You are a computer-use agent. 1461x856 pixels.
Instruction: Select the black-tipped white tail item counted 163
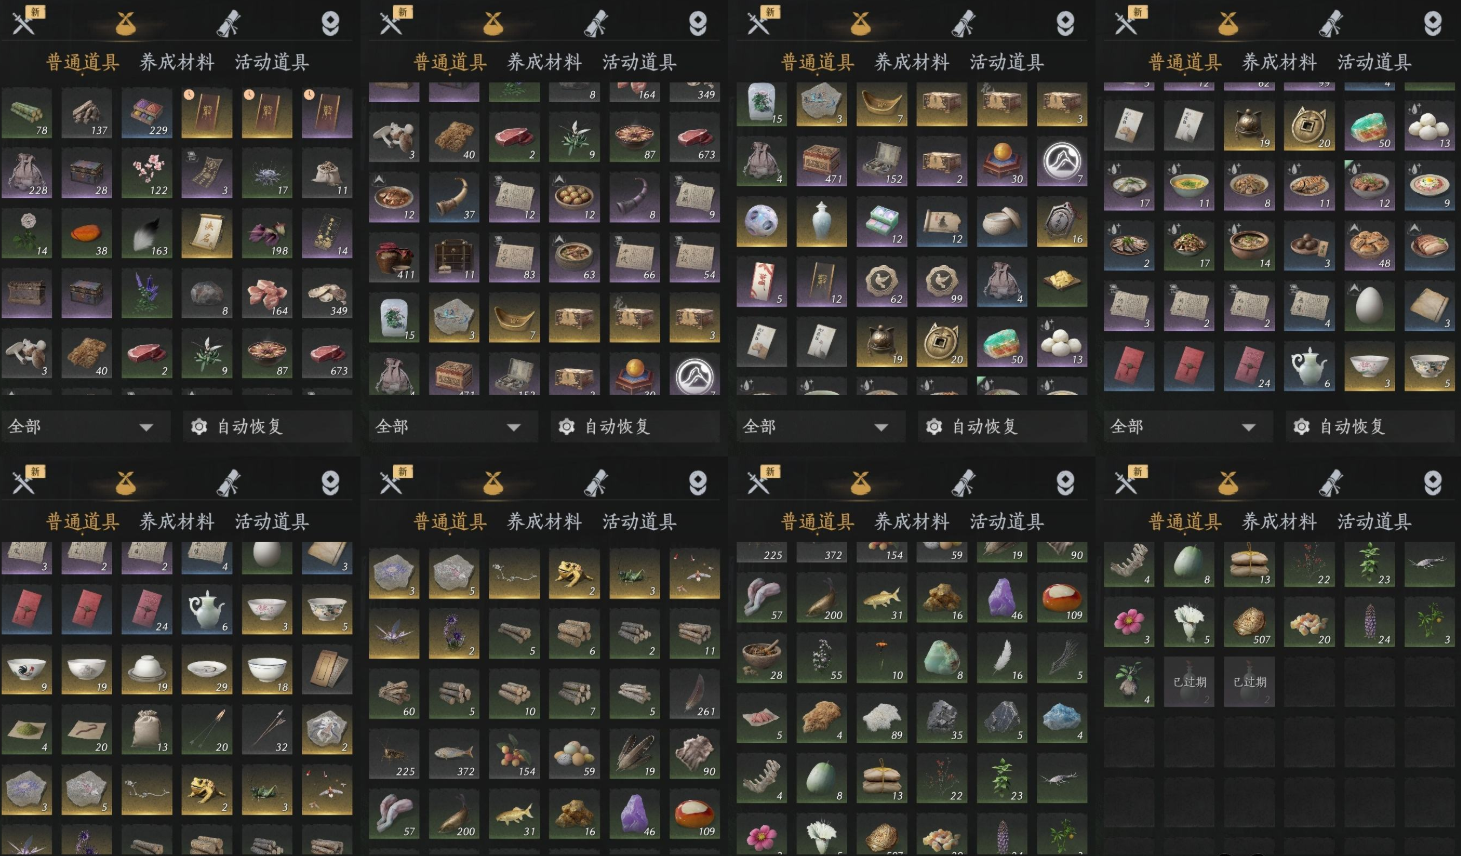[147, 234]
